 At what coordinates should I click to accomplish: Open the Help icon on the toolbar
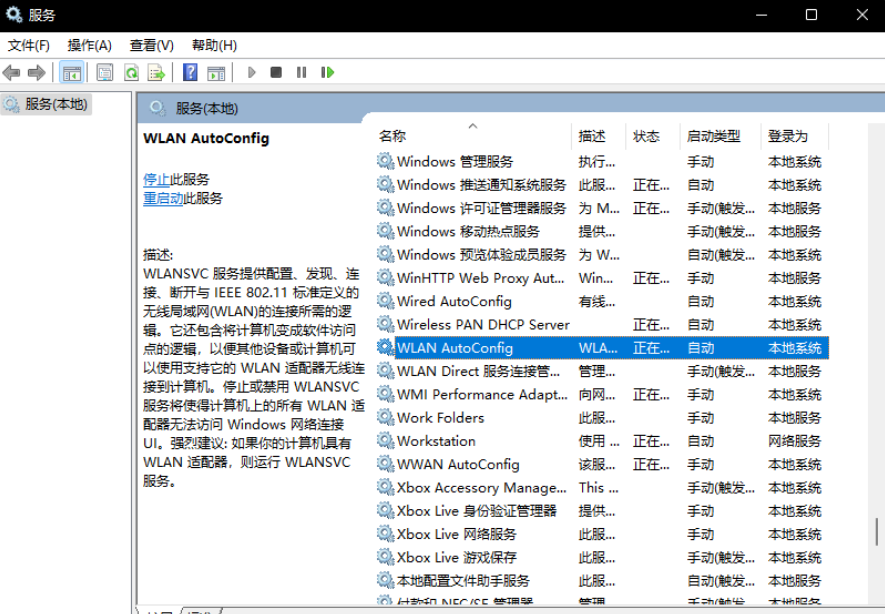click(x=189, y=72)
